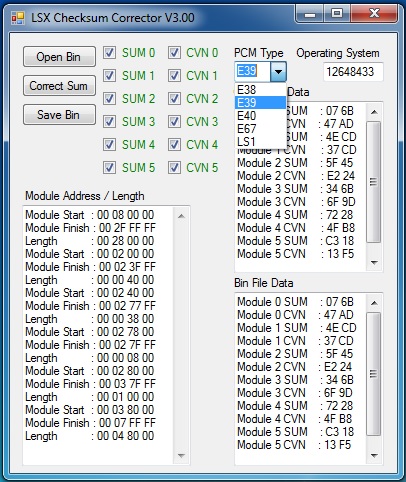406x482 pixels.
Task: Click 'Module 4 CVN : 4F B8' in Bin File Data
Action: point(295,419)
